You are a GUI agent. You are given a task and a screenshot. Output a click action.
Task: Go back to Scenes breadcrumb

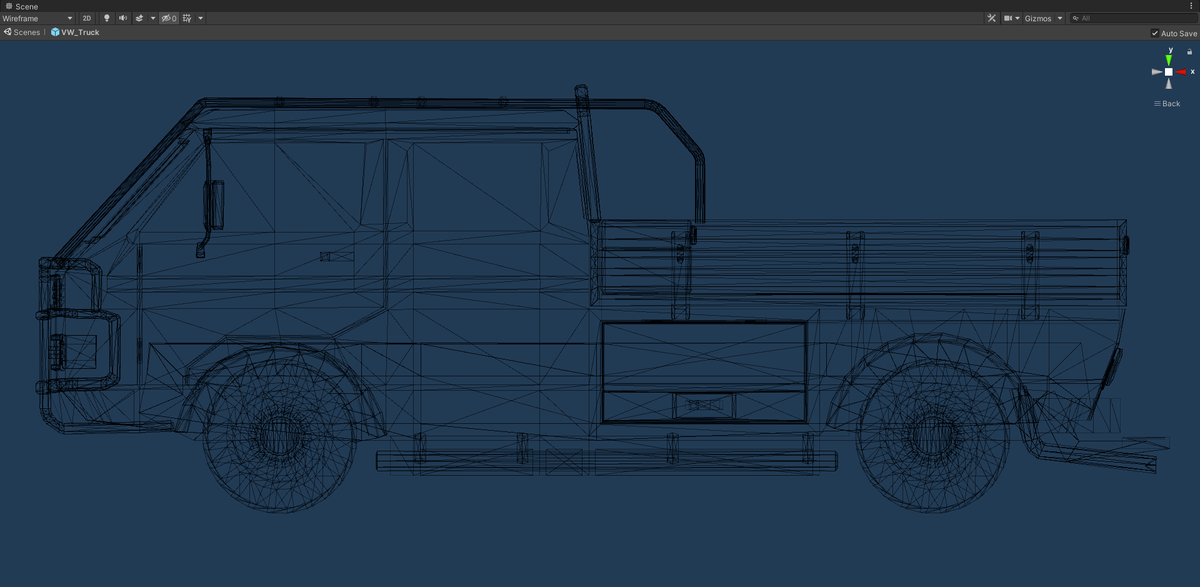(22, 32)
